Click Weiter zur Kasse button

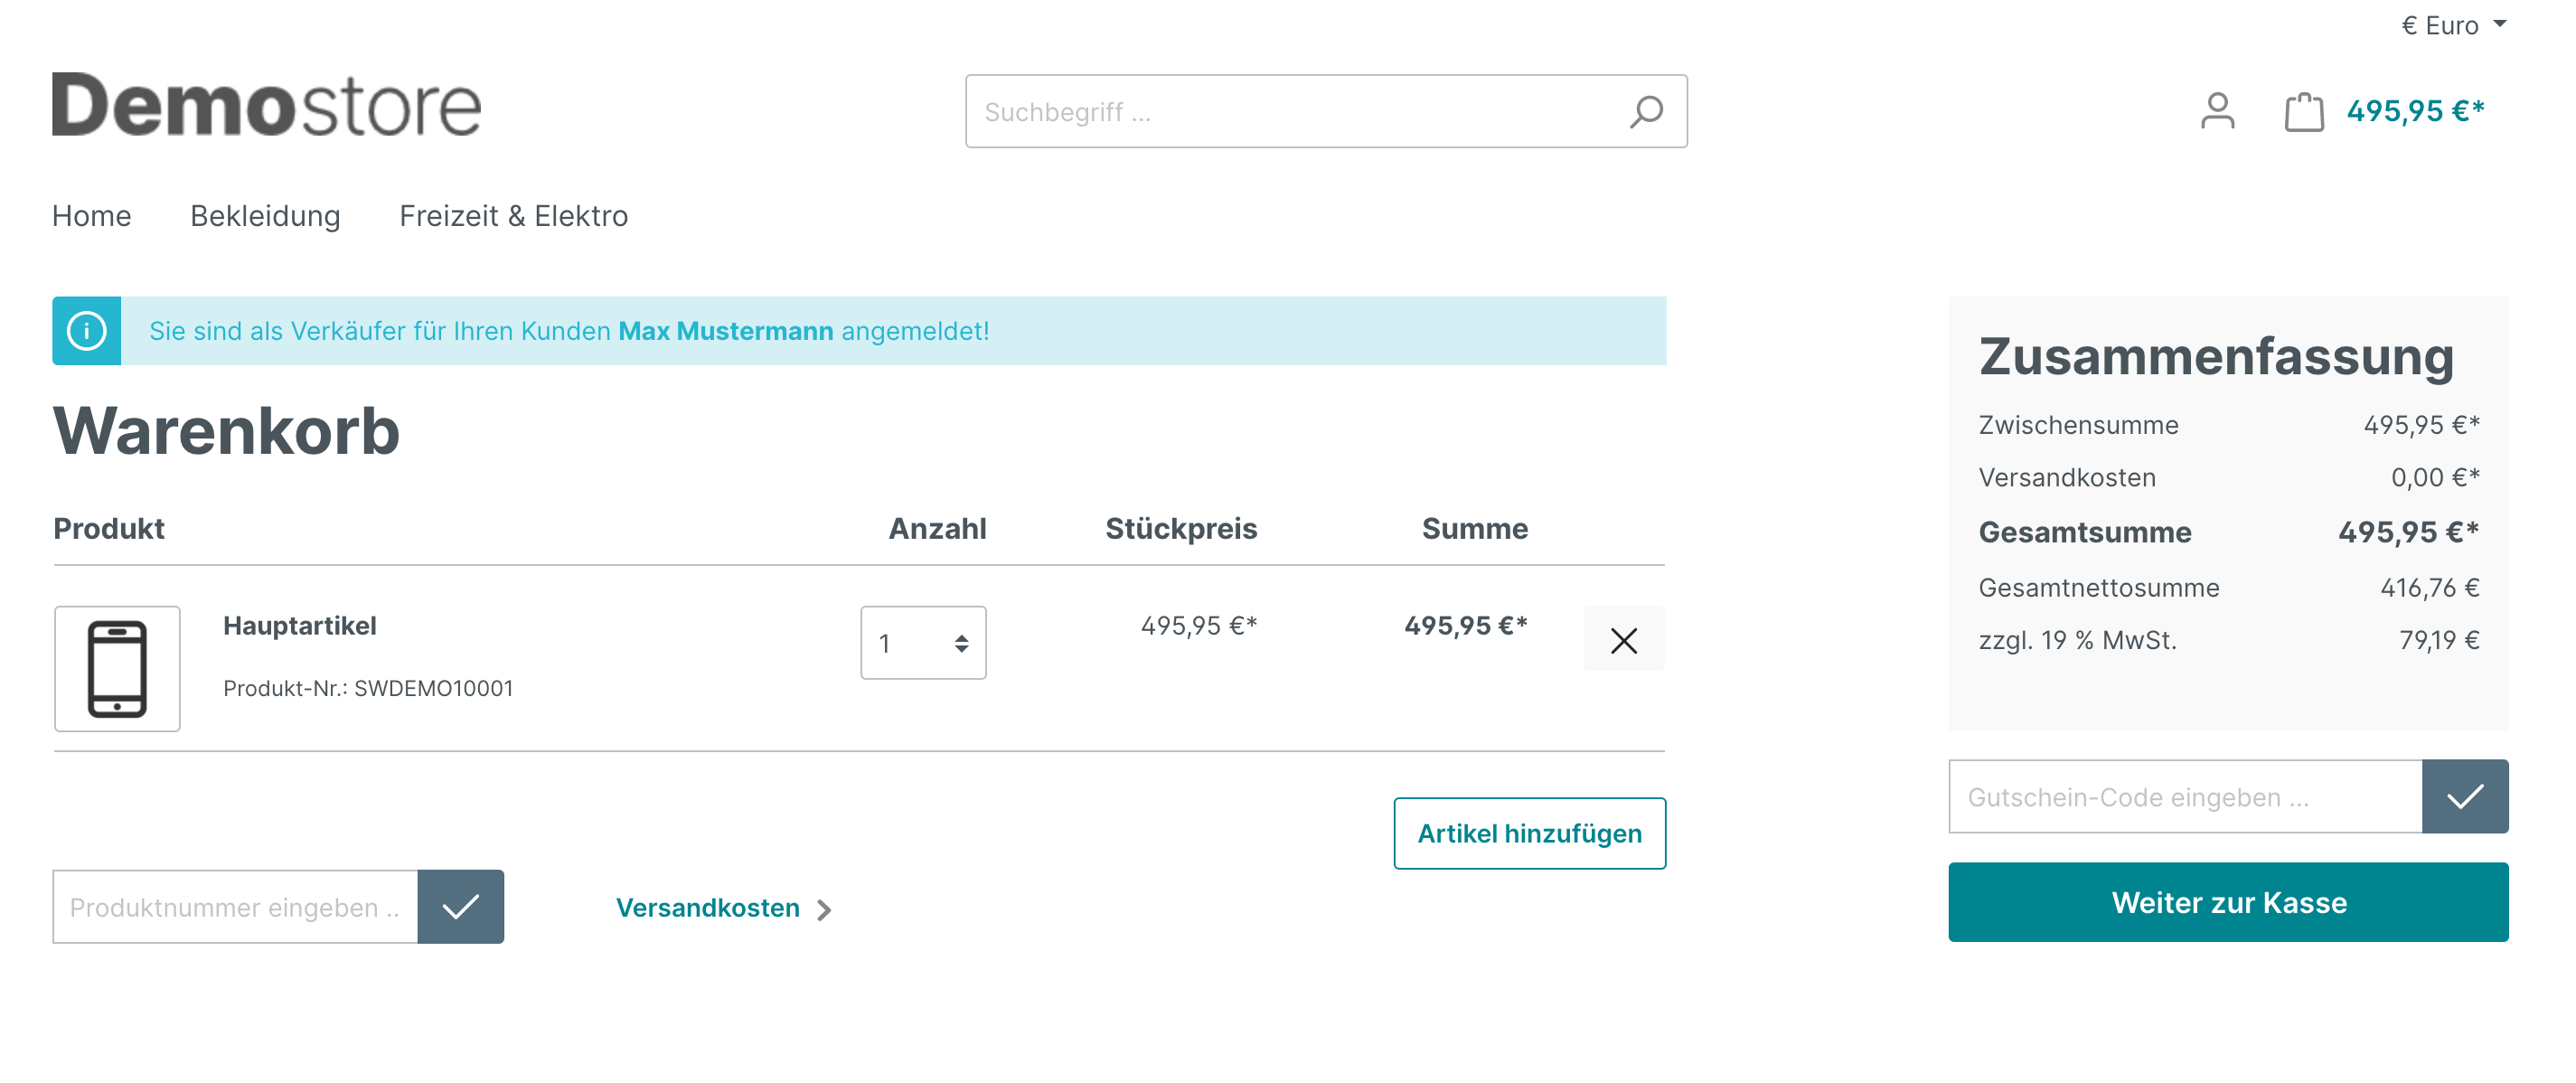[x=2228, y=902]
